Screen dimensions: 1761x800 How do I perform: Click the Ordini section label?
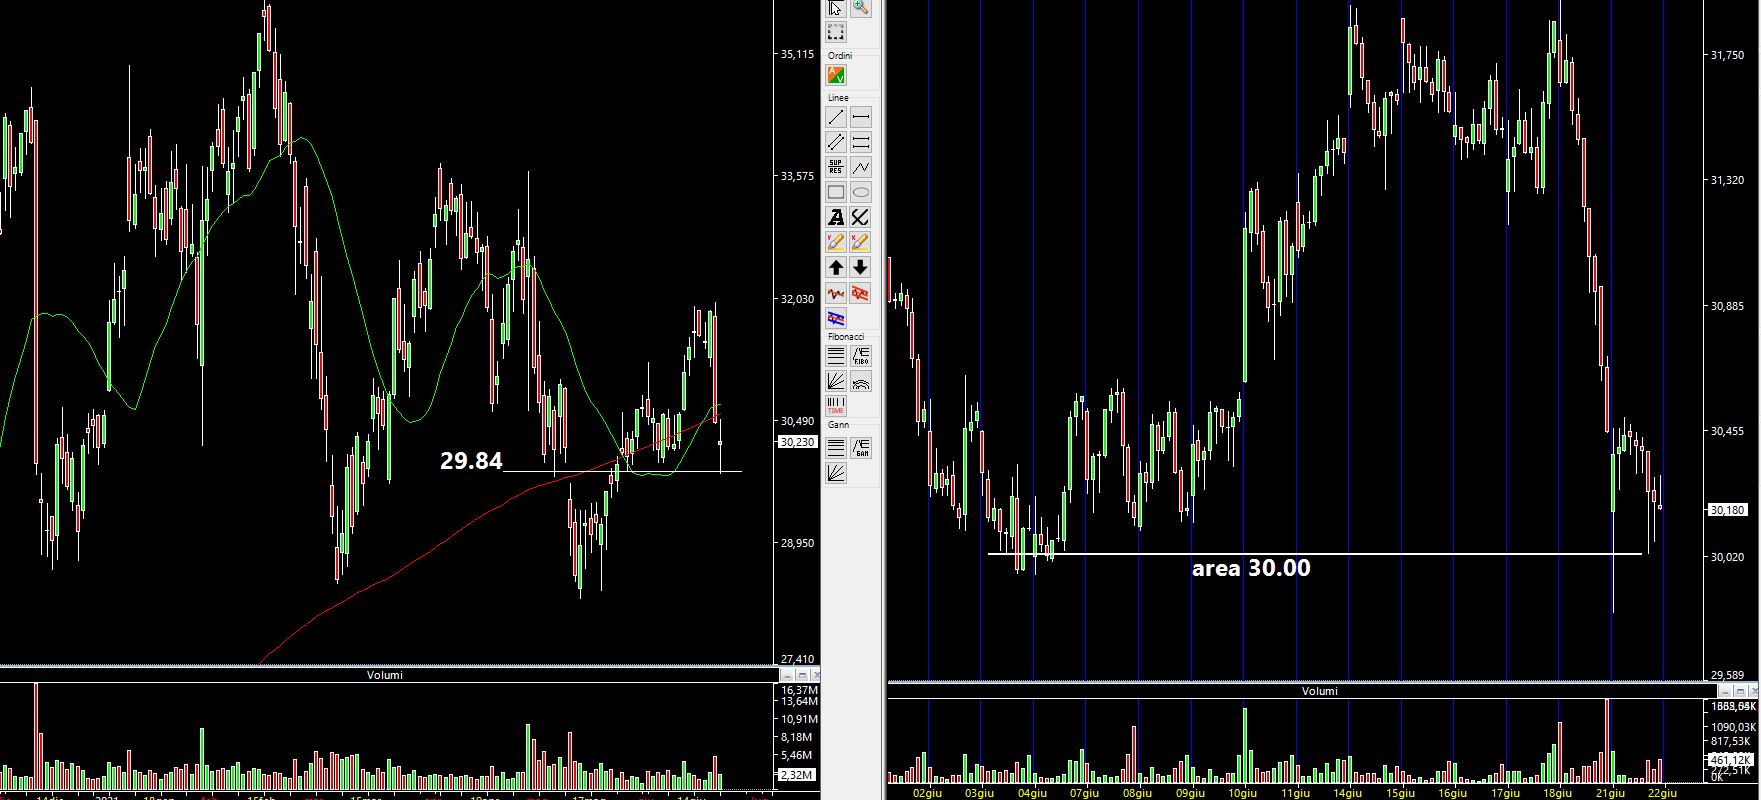point(840,55)
